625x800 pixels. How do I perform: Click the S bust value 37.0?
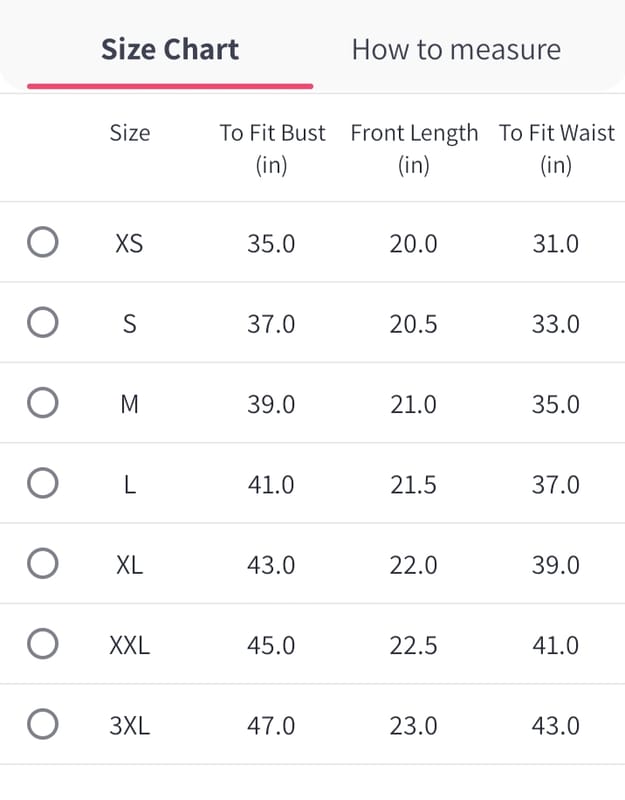pyautogui.click(x=271, y=324)
